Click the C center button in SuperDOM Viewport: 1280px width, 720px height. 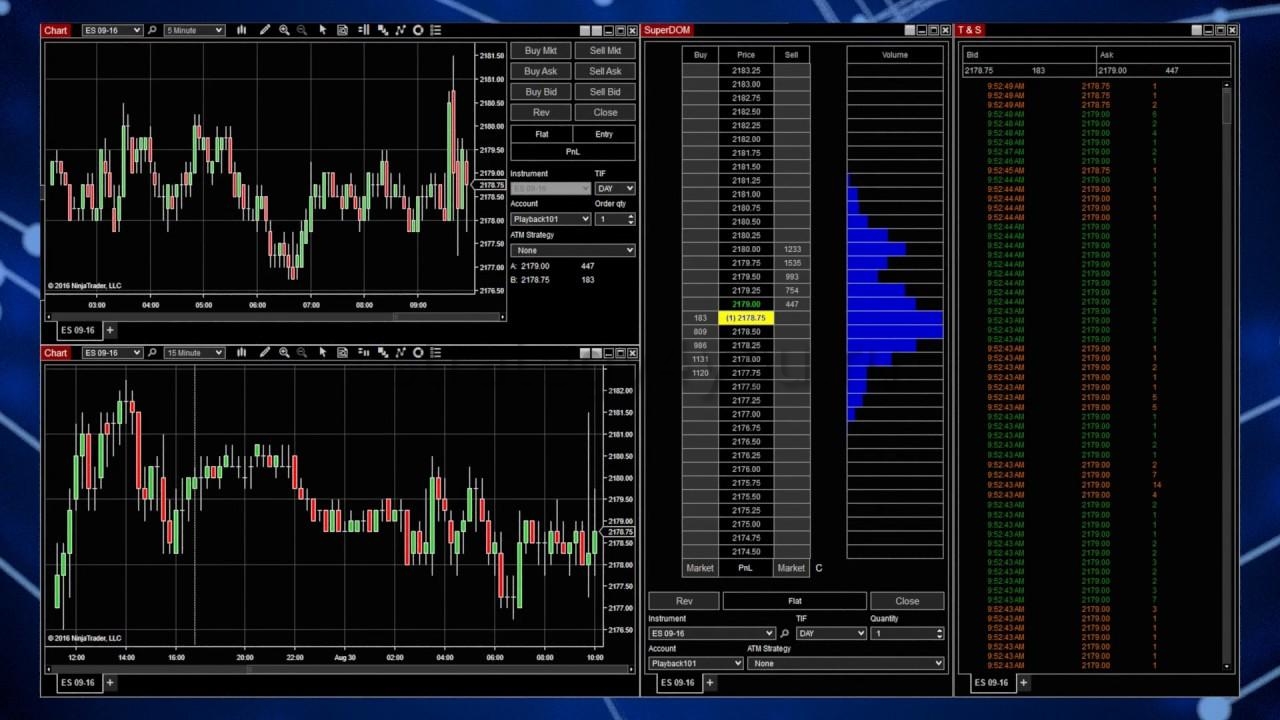tap(818, 568)
